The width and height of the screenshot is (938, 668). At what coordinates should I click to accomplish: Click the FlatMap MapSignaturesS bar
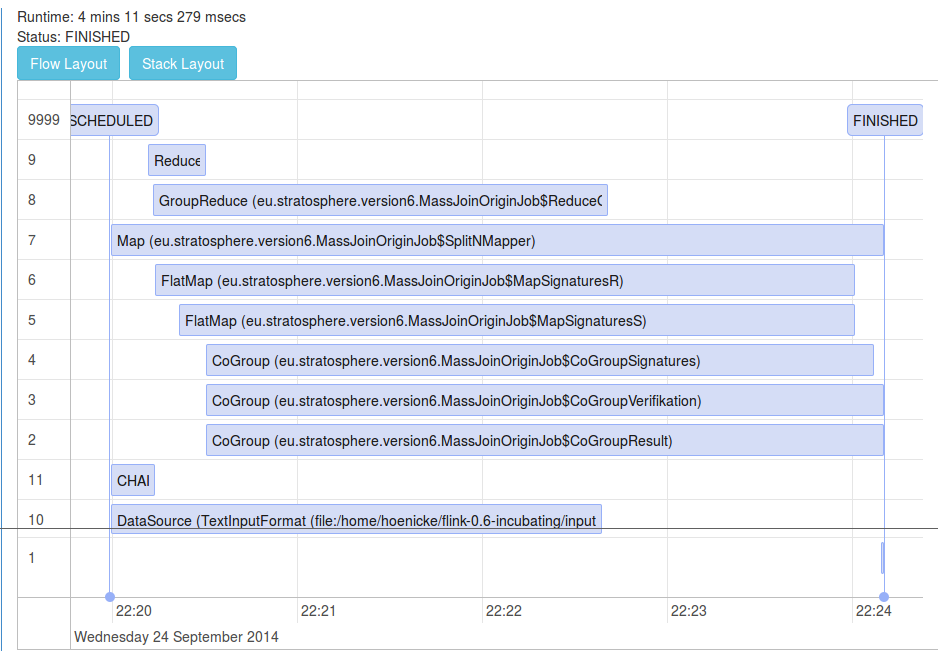coord(517,321)
